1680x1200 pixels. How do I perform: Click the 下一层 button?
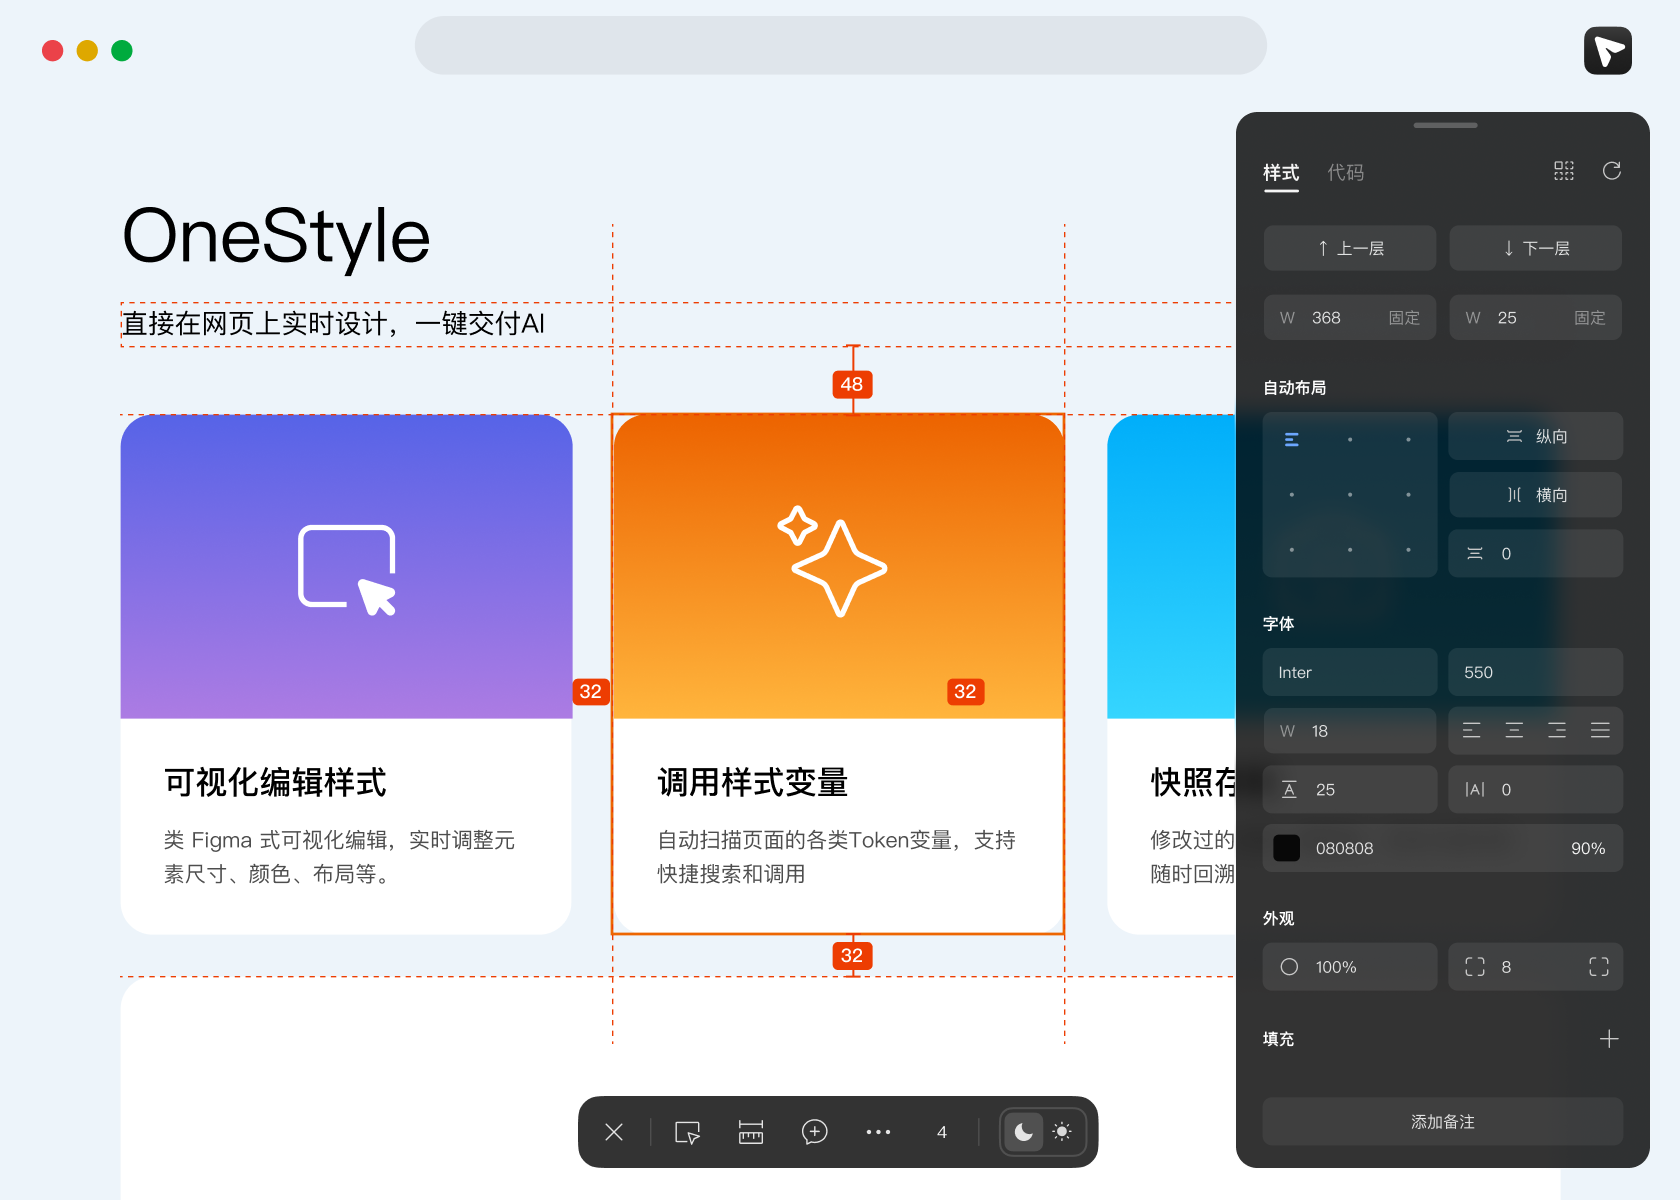(x=1536, y=248)
